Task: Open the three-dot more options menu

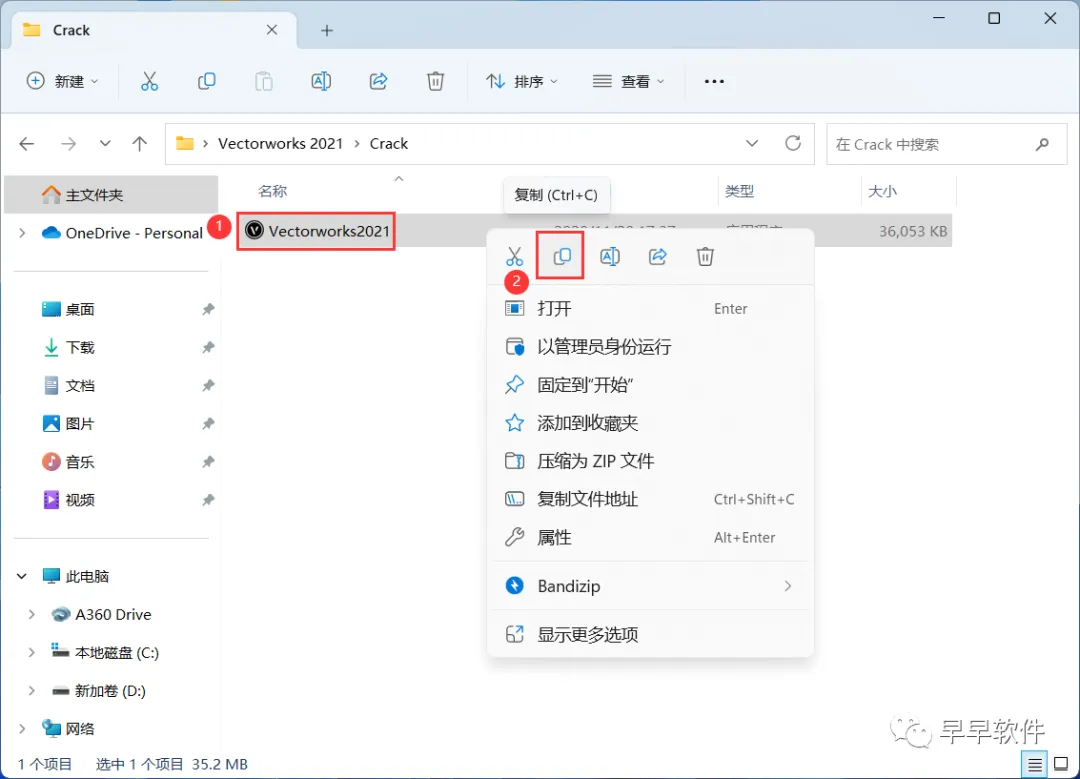Action: click(x=714, y=81)
